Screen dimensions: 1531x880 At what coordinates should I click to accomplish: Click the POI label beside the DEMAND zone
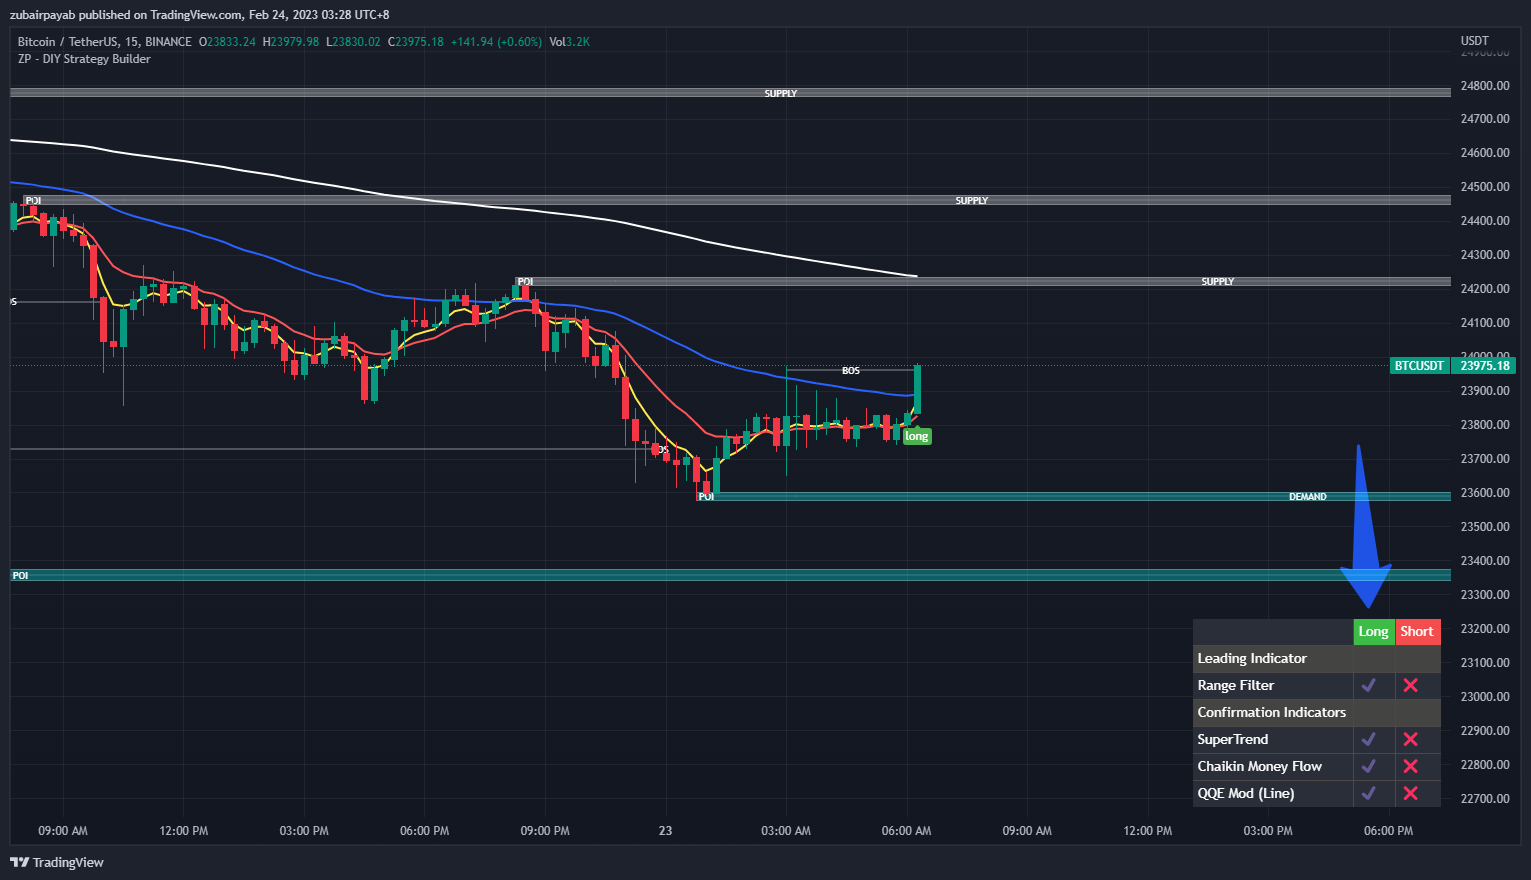point(706,497)
